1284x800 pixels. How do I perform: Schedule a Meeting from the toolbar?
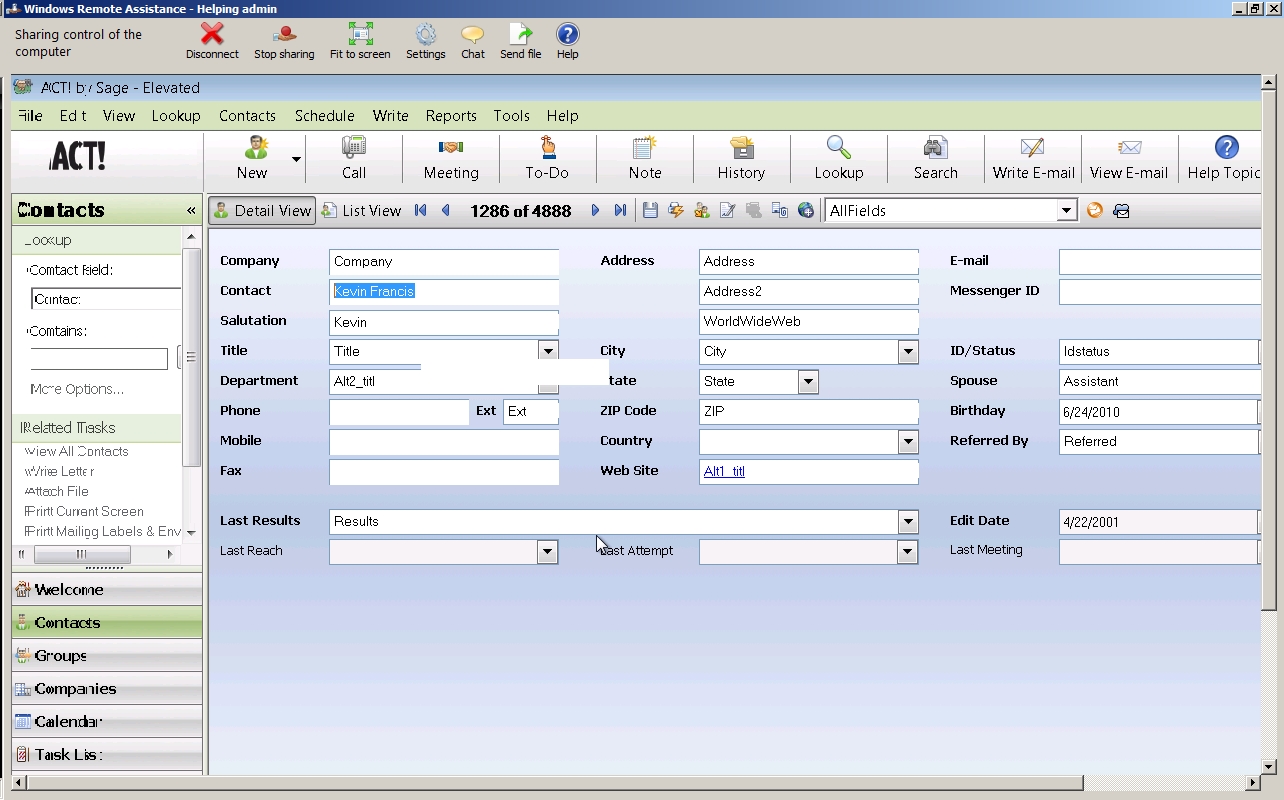[x=451, y=158]
